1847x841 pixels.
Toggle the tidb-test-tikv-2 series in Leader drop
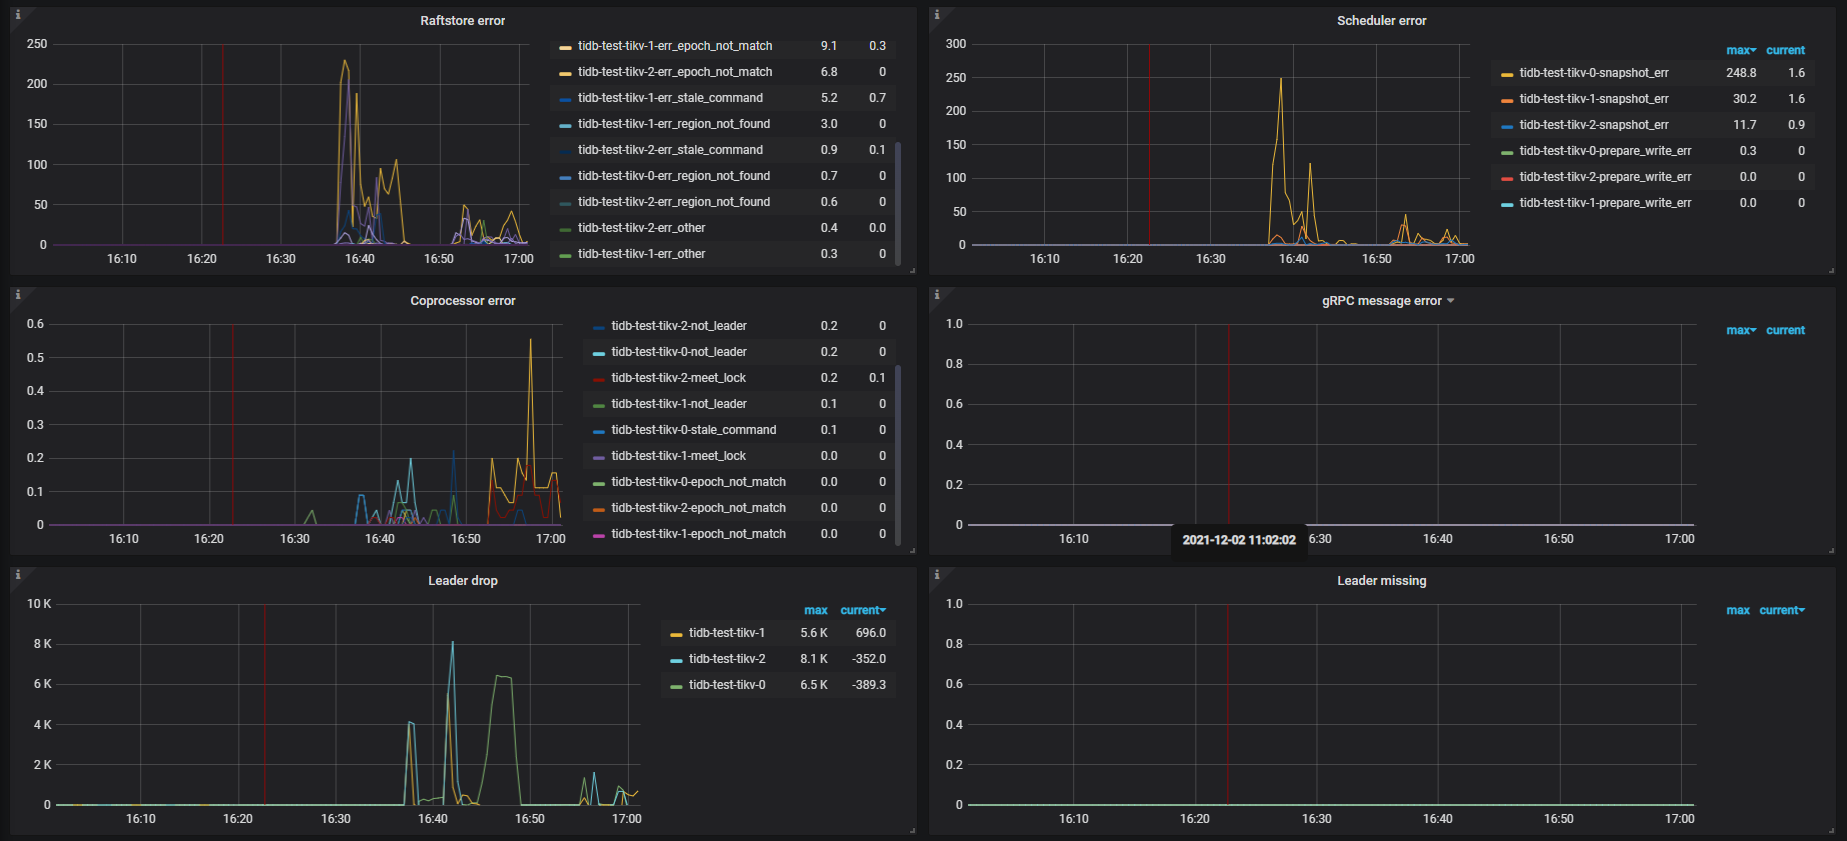coord(726,659)
